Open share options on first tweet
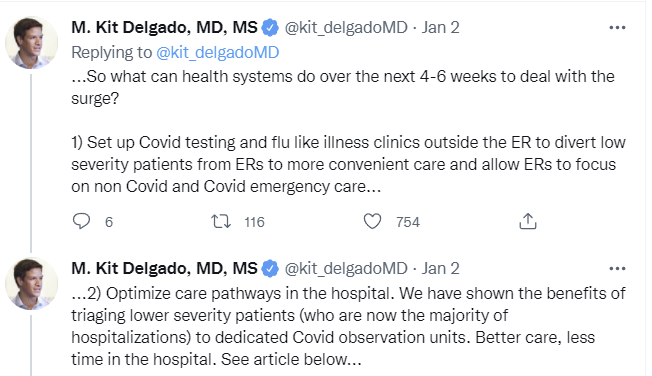Screen dimensions: 652x376 pyautogui.click(x=528, y=221)
